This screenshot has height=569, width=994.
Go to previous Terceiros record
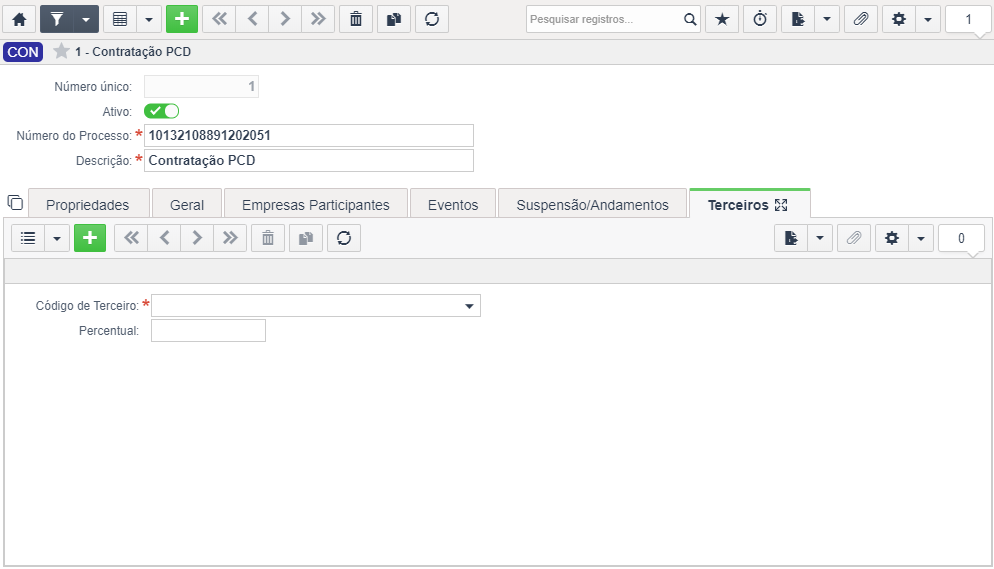164,238
